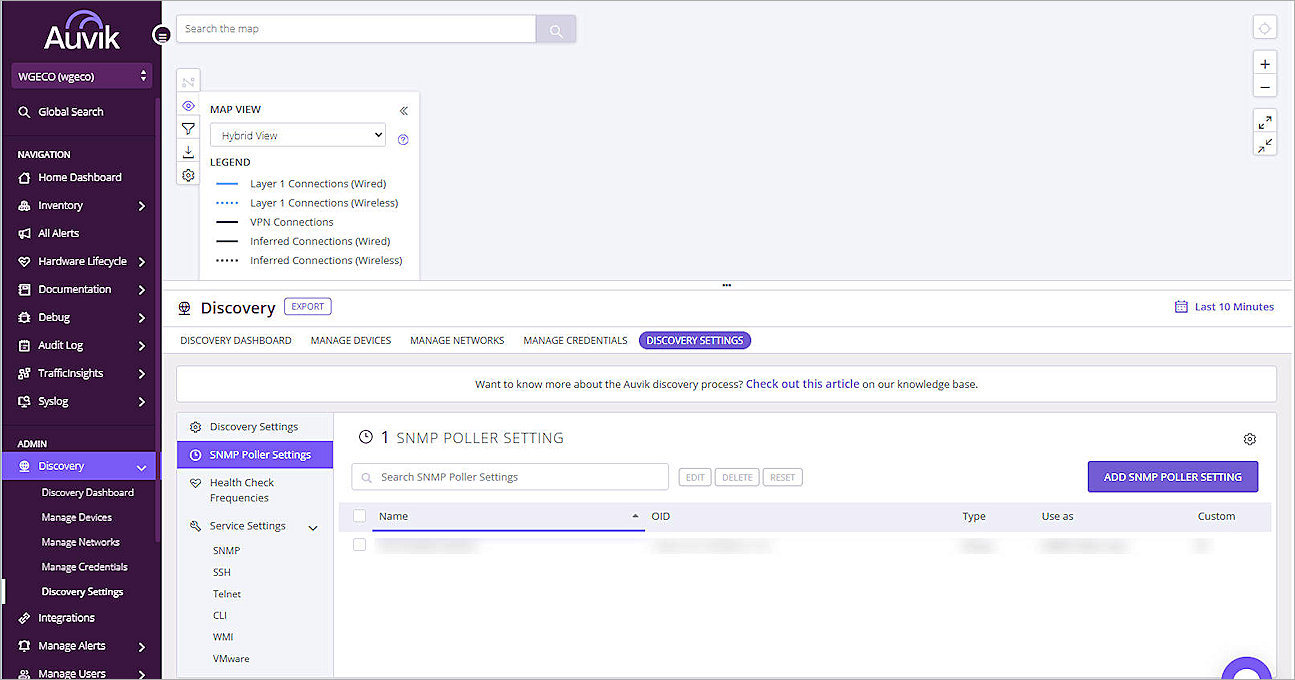Open the Map View help question mark

(x=402, y=139)
